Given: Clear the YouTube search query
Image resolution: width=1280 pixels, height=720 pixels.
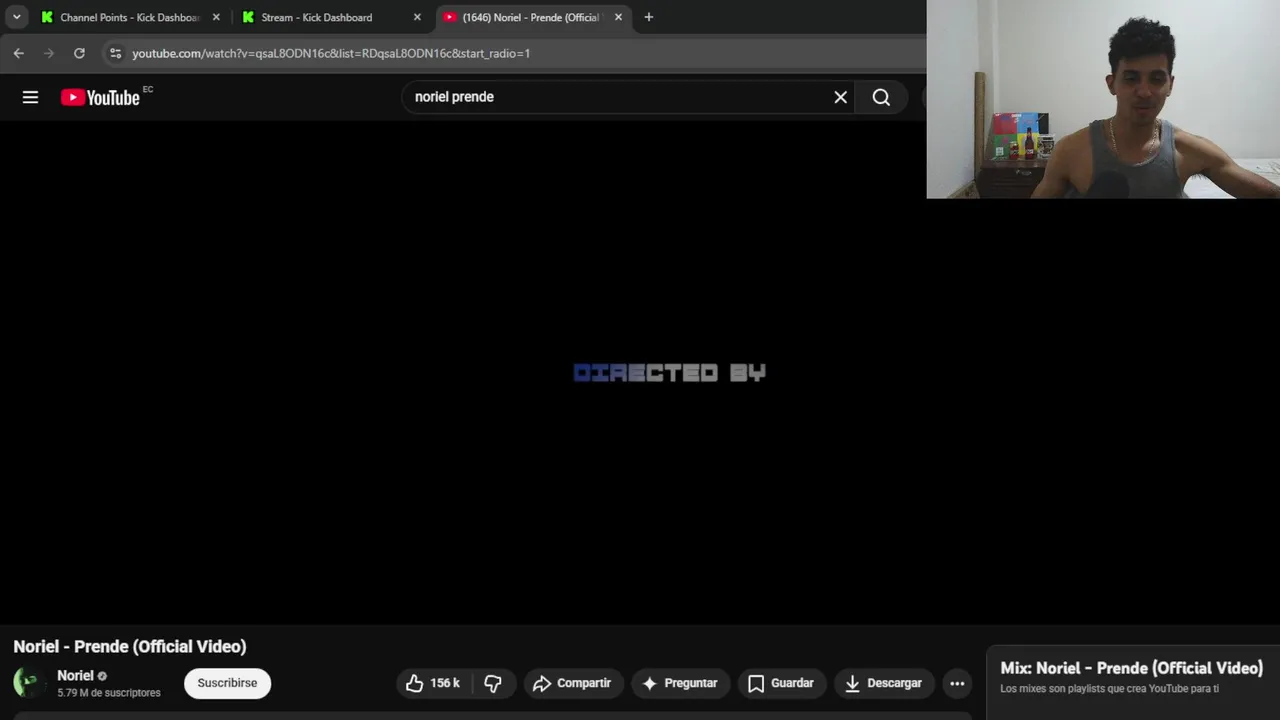Looking at the screenshot, I should click(x=841, y=97).
